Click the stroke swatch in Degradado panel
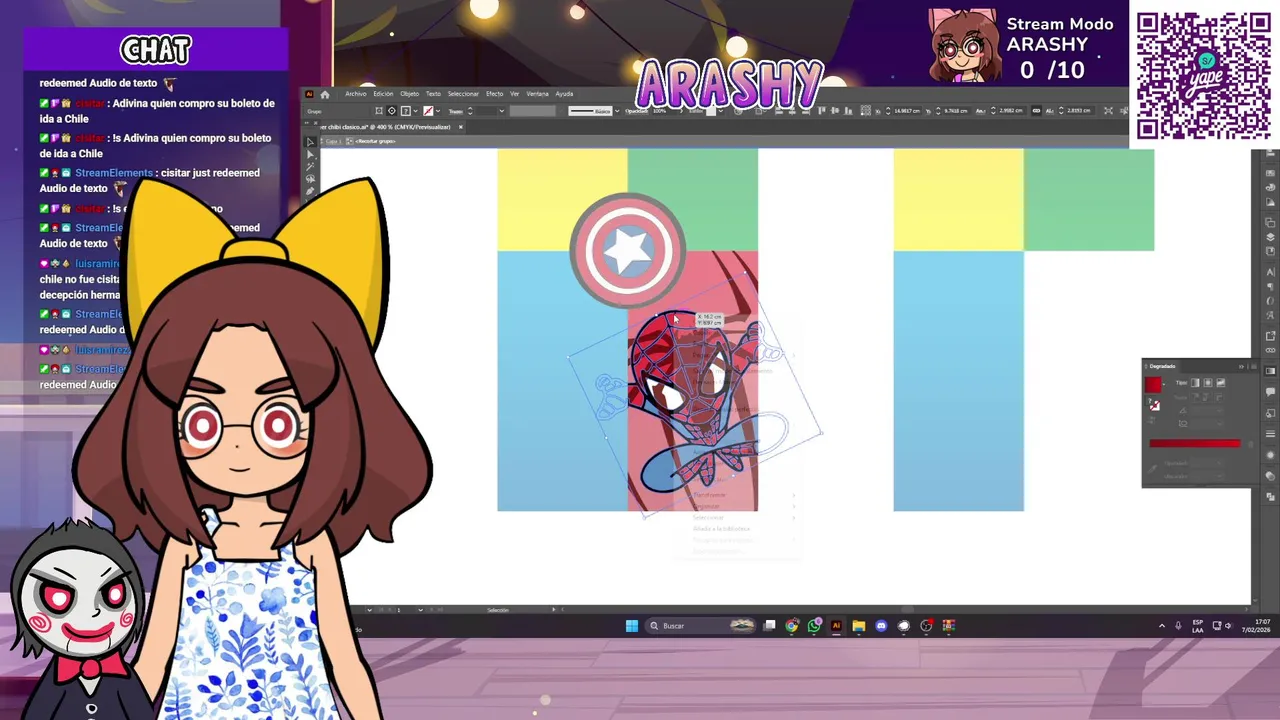The width and height of the screenshot is (1280, 720). tap(1155, 405)
